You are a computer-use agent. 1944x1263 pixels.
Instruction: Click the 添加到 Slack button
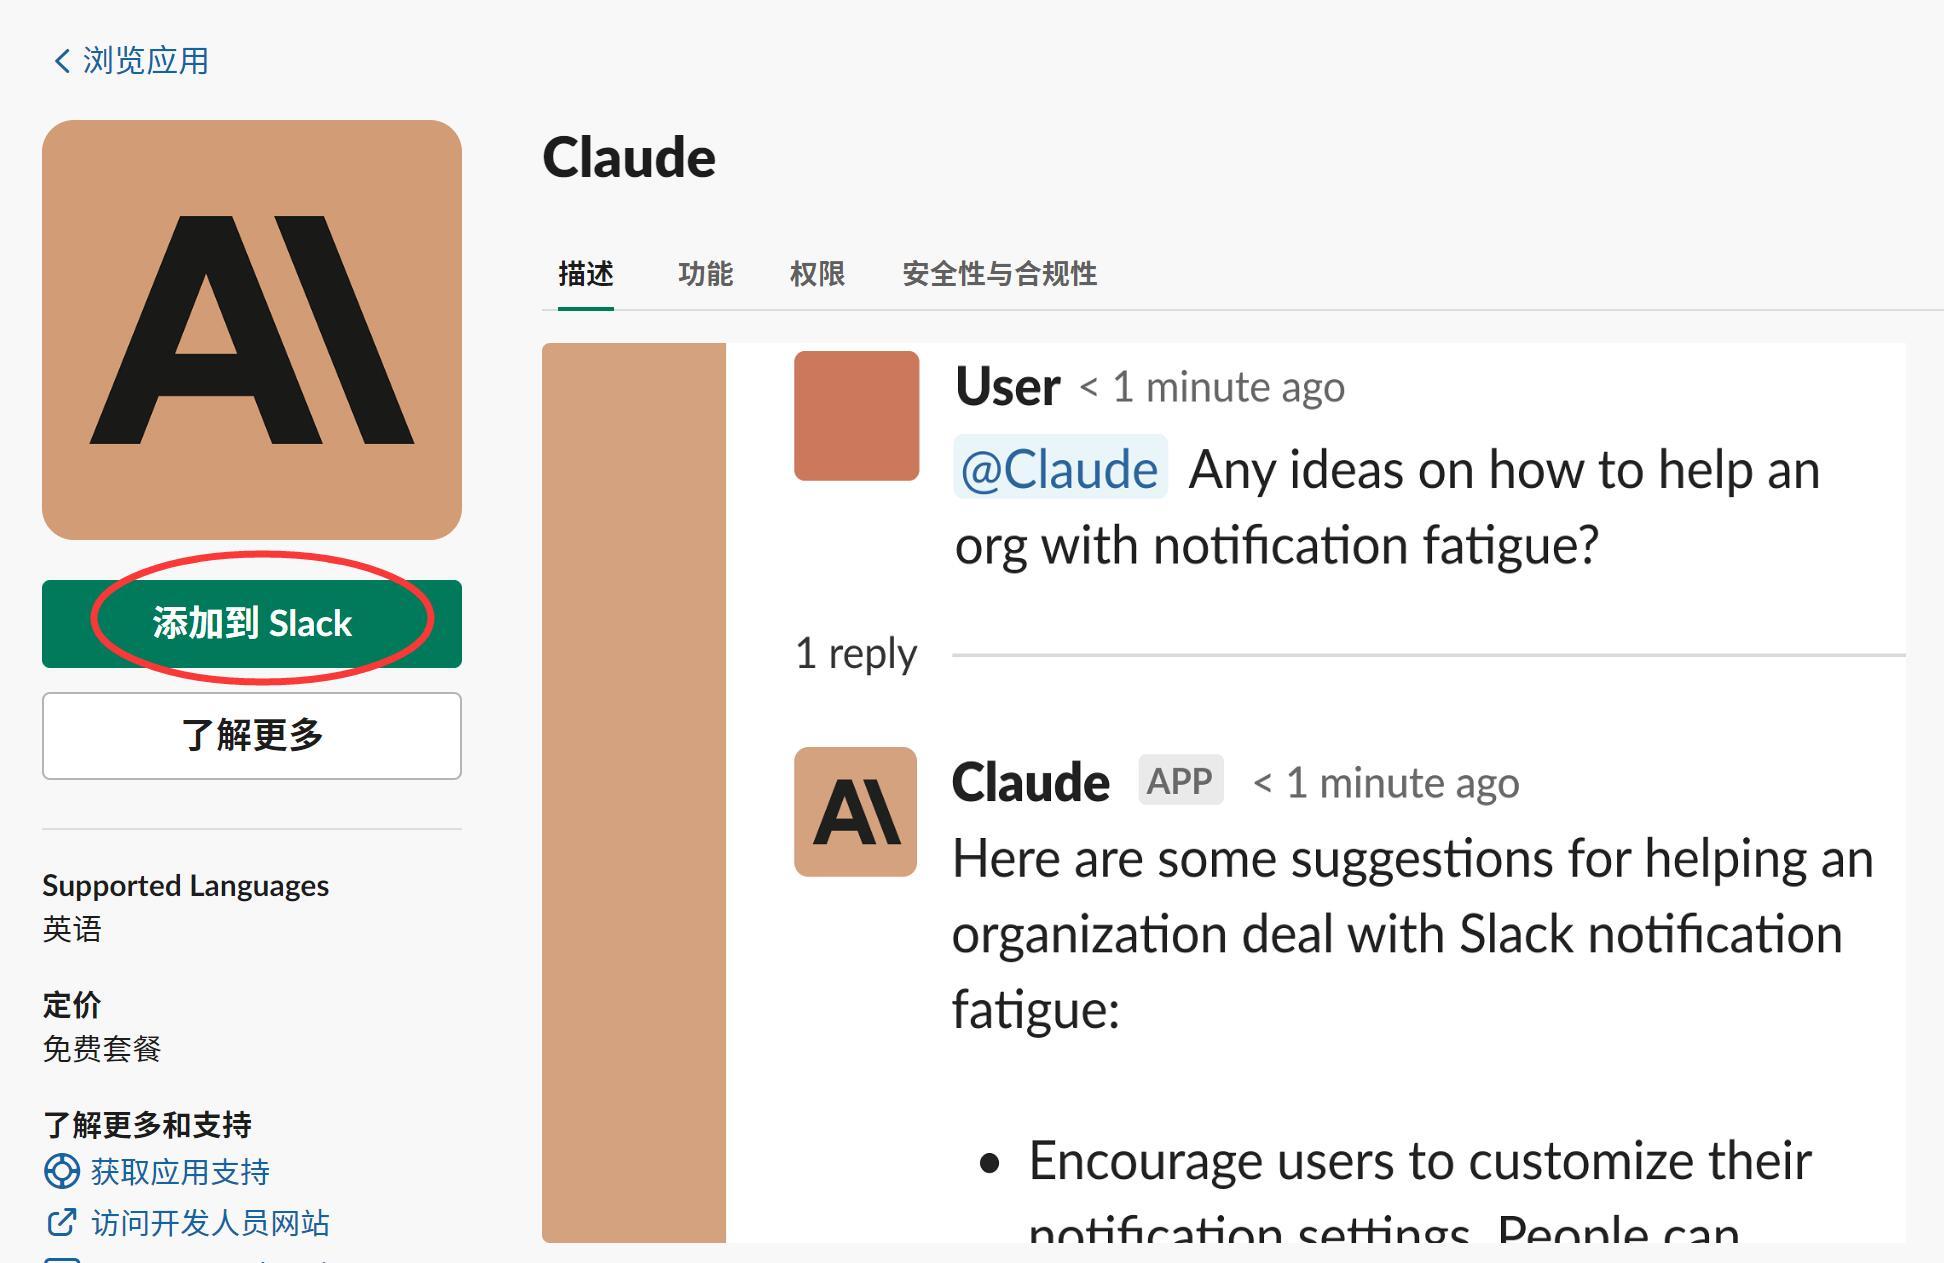(x=252, y=624)
